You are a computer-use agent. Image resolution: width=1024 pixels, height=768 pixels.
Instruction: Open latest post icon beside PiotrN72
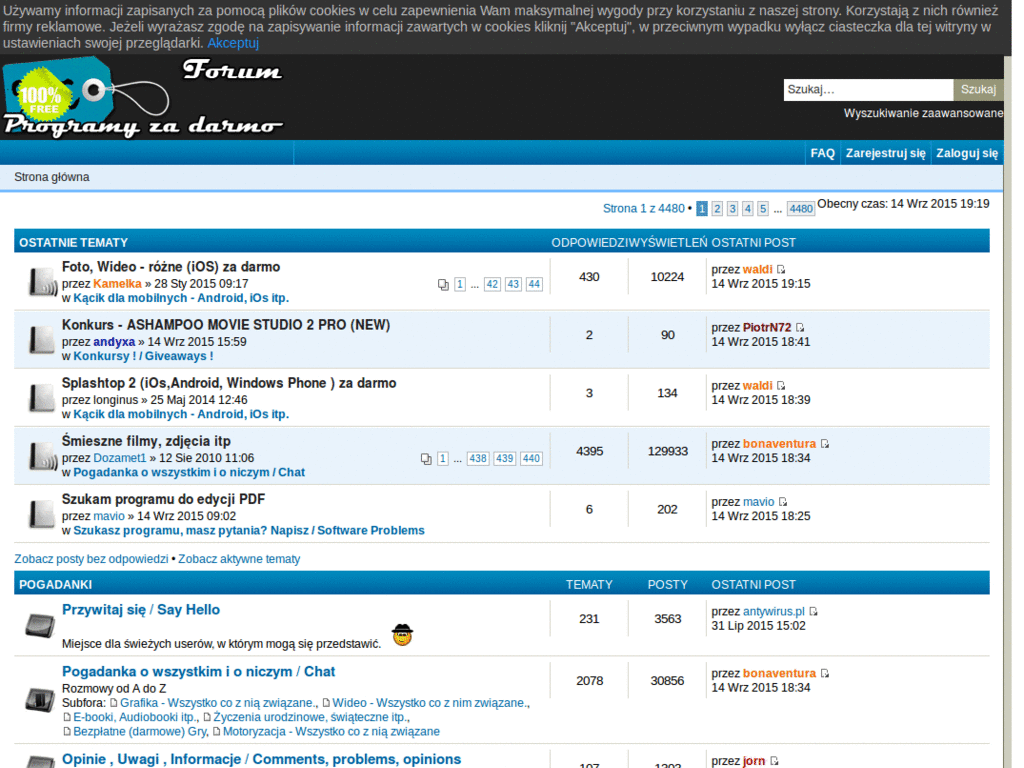pos(800,327)
